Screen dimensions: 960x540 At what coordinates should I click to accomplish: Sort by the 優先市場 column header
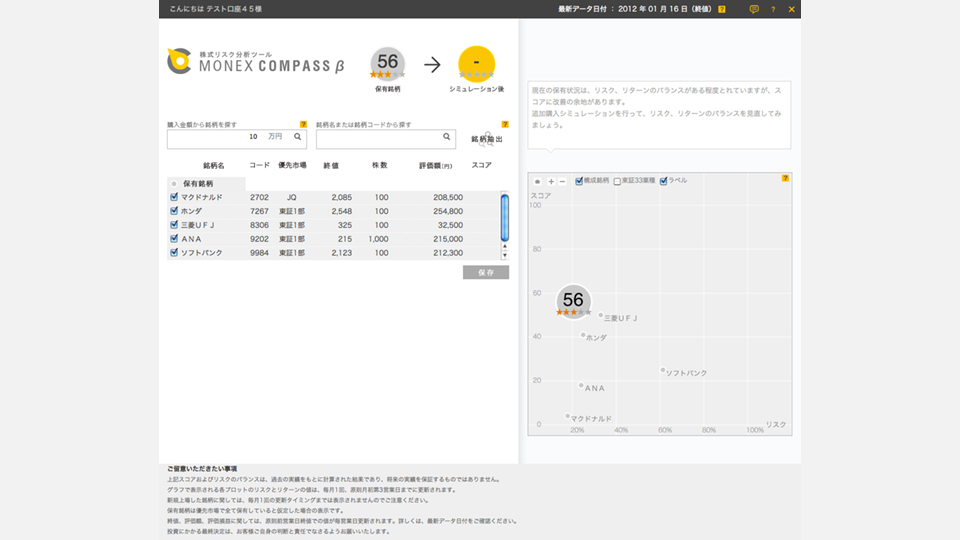pyautogui.click(x=292, y=165)
